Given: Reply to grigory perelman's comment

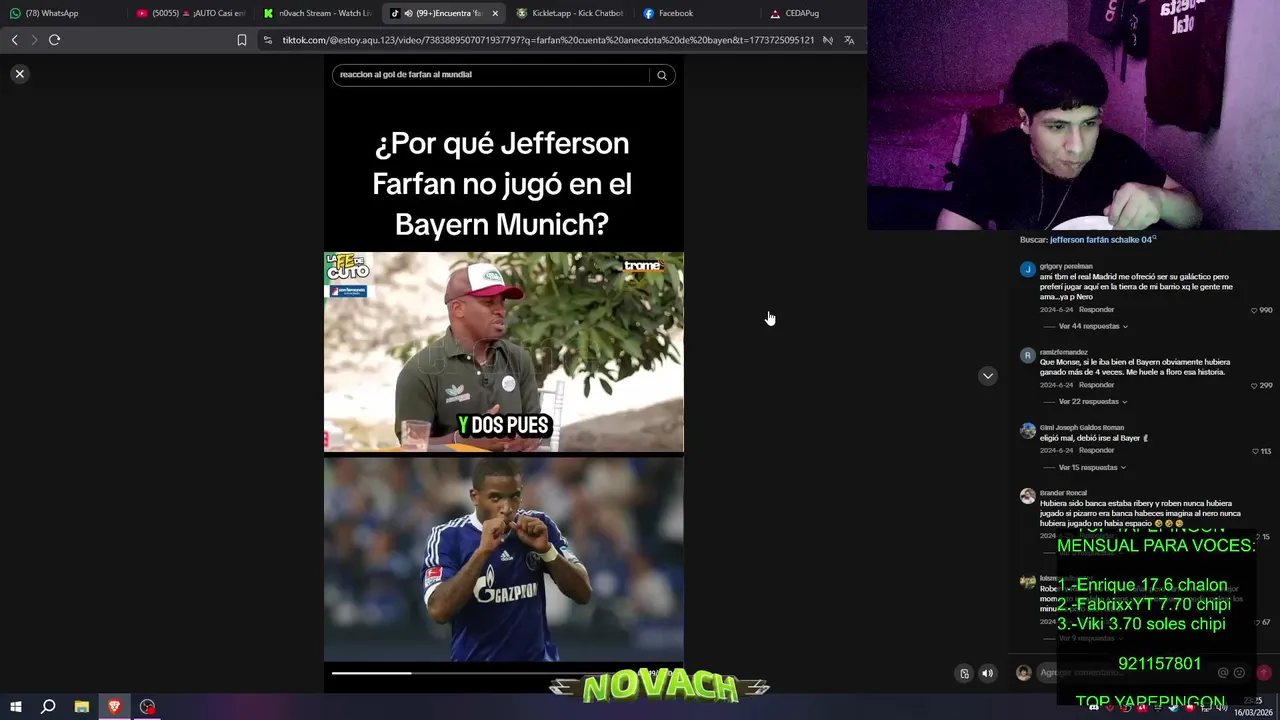Looking at the screenshot, I should point(1096,310).
